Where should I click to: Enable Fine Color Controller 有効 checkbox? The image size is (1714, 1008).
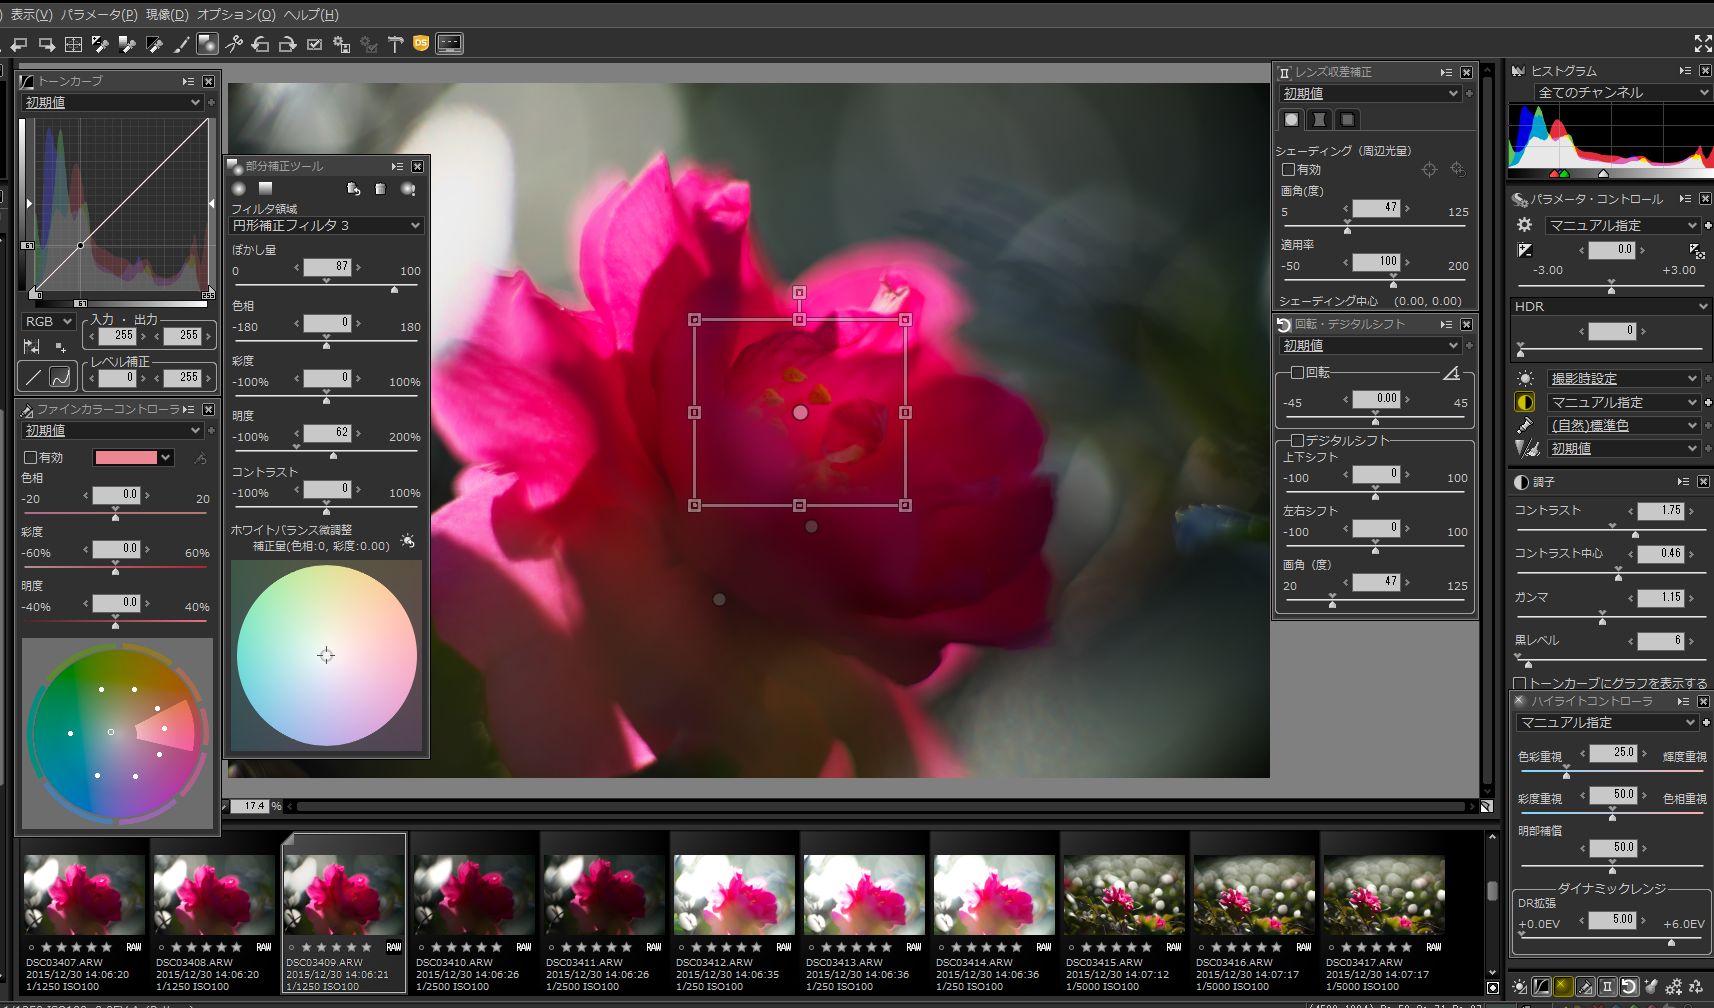(31, 458)
